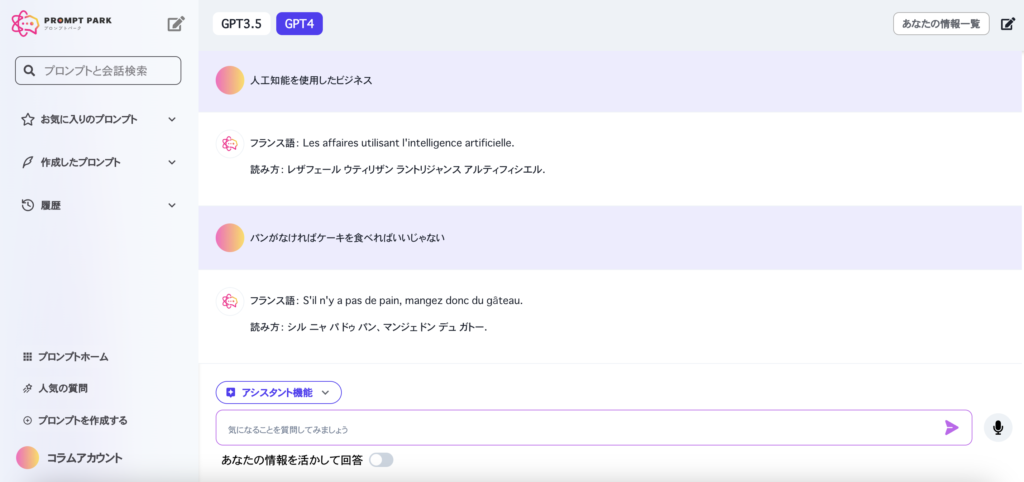Click text 人工知能を使用したビジネス
This screenshot has width=1024, height=482.
click(311, 80)
